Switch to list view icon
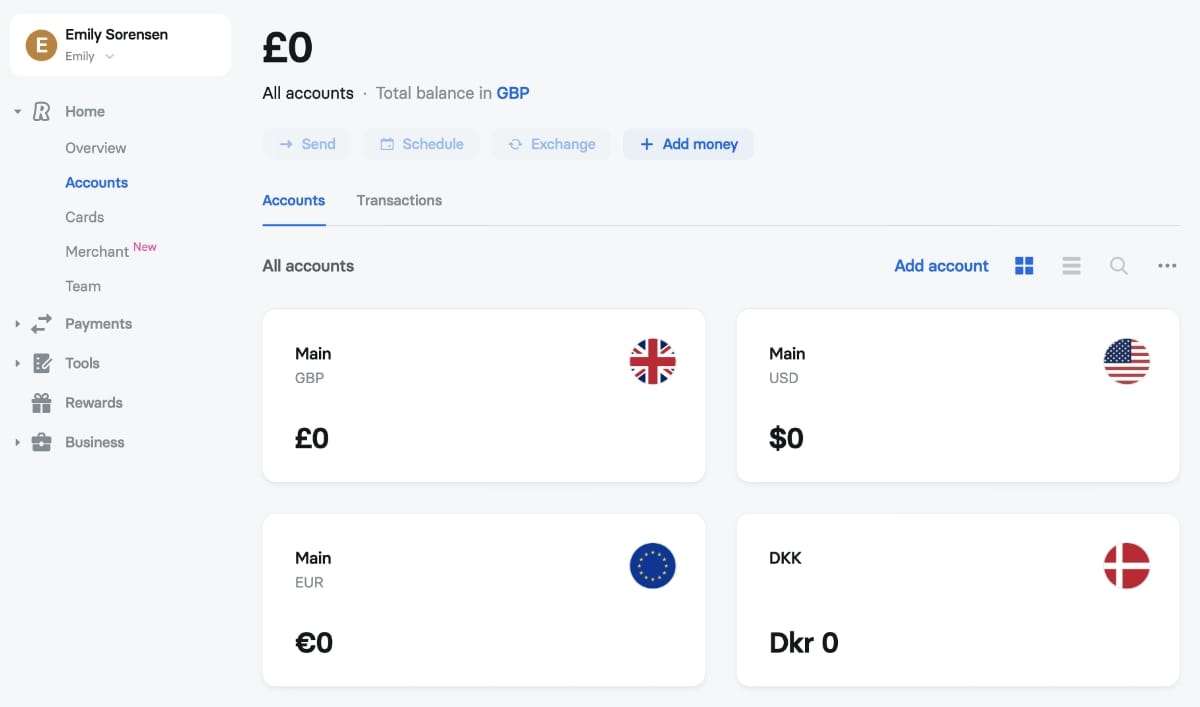The image size is (1200, 707). [1071, 266]
